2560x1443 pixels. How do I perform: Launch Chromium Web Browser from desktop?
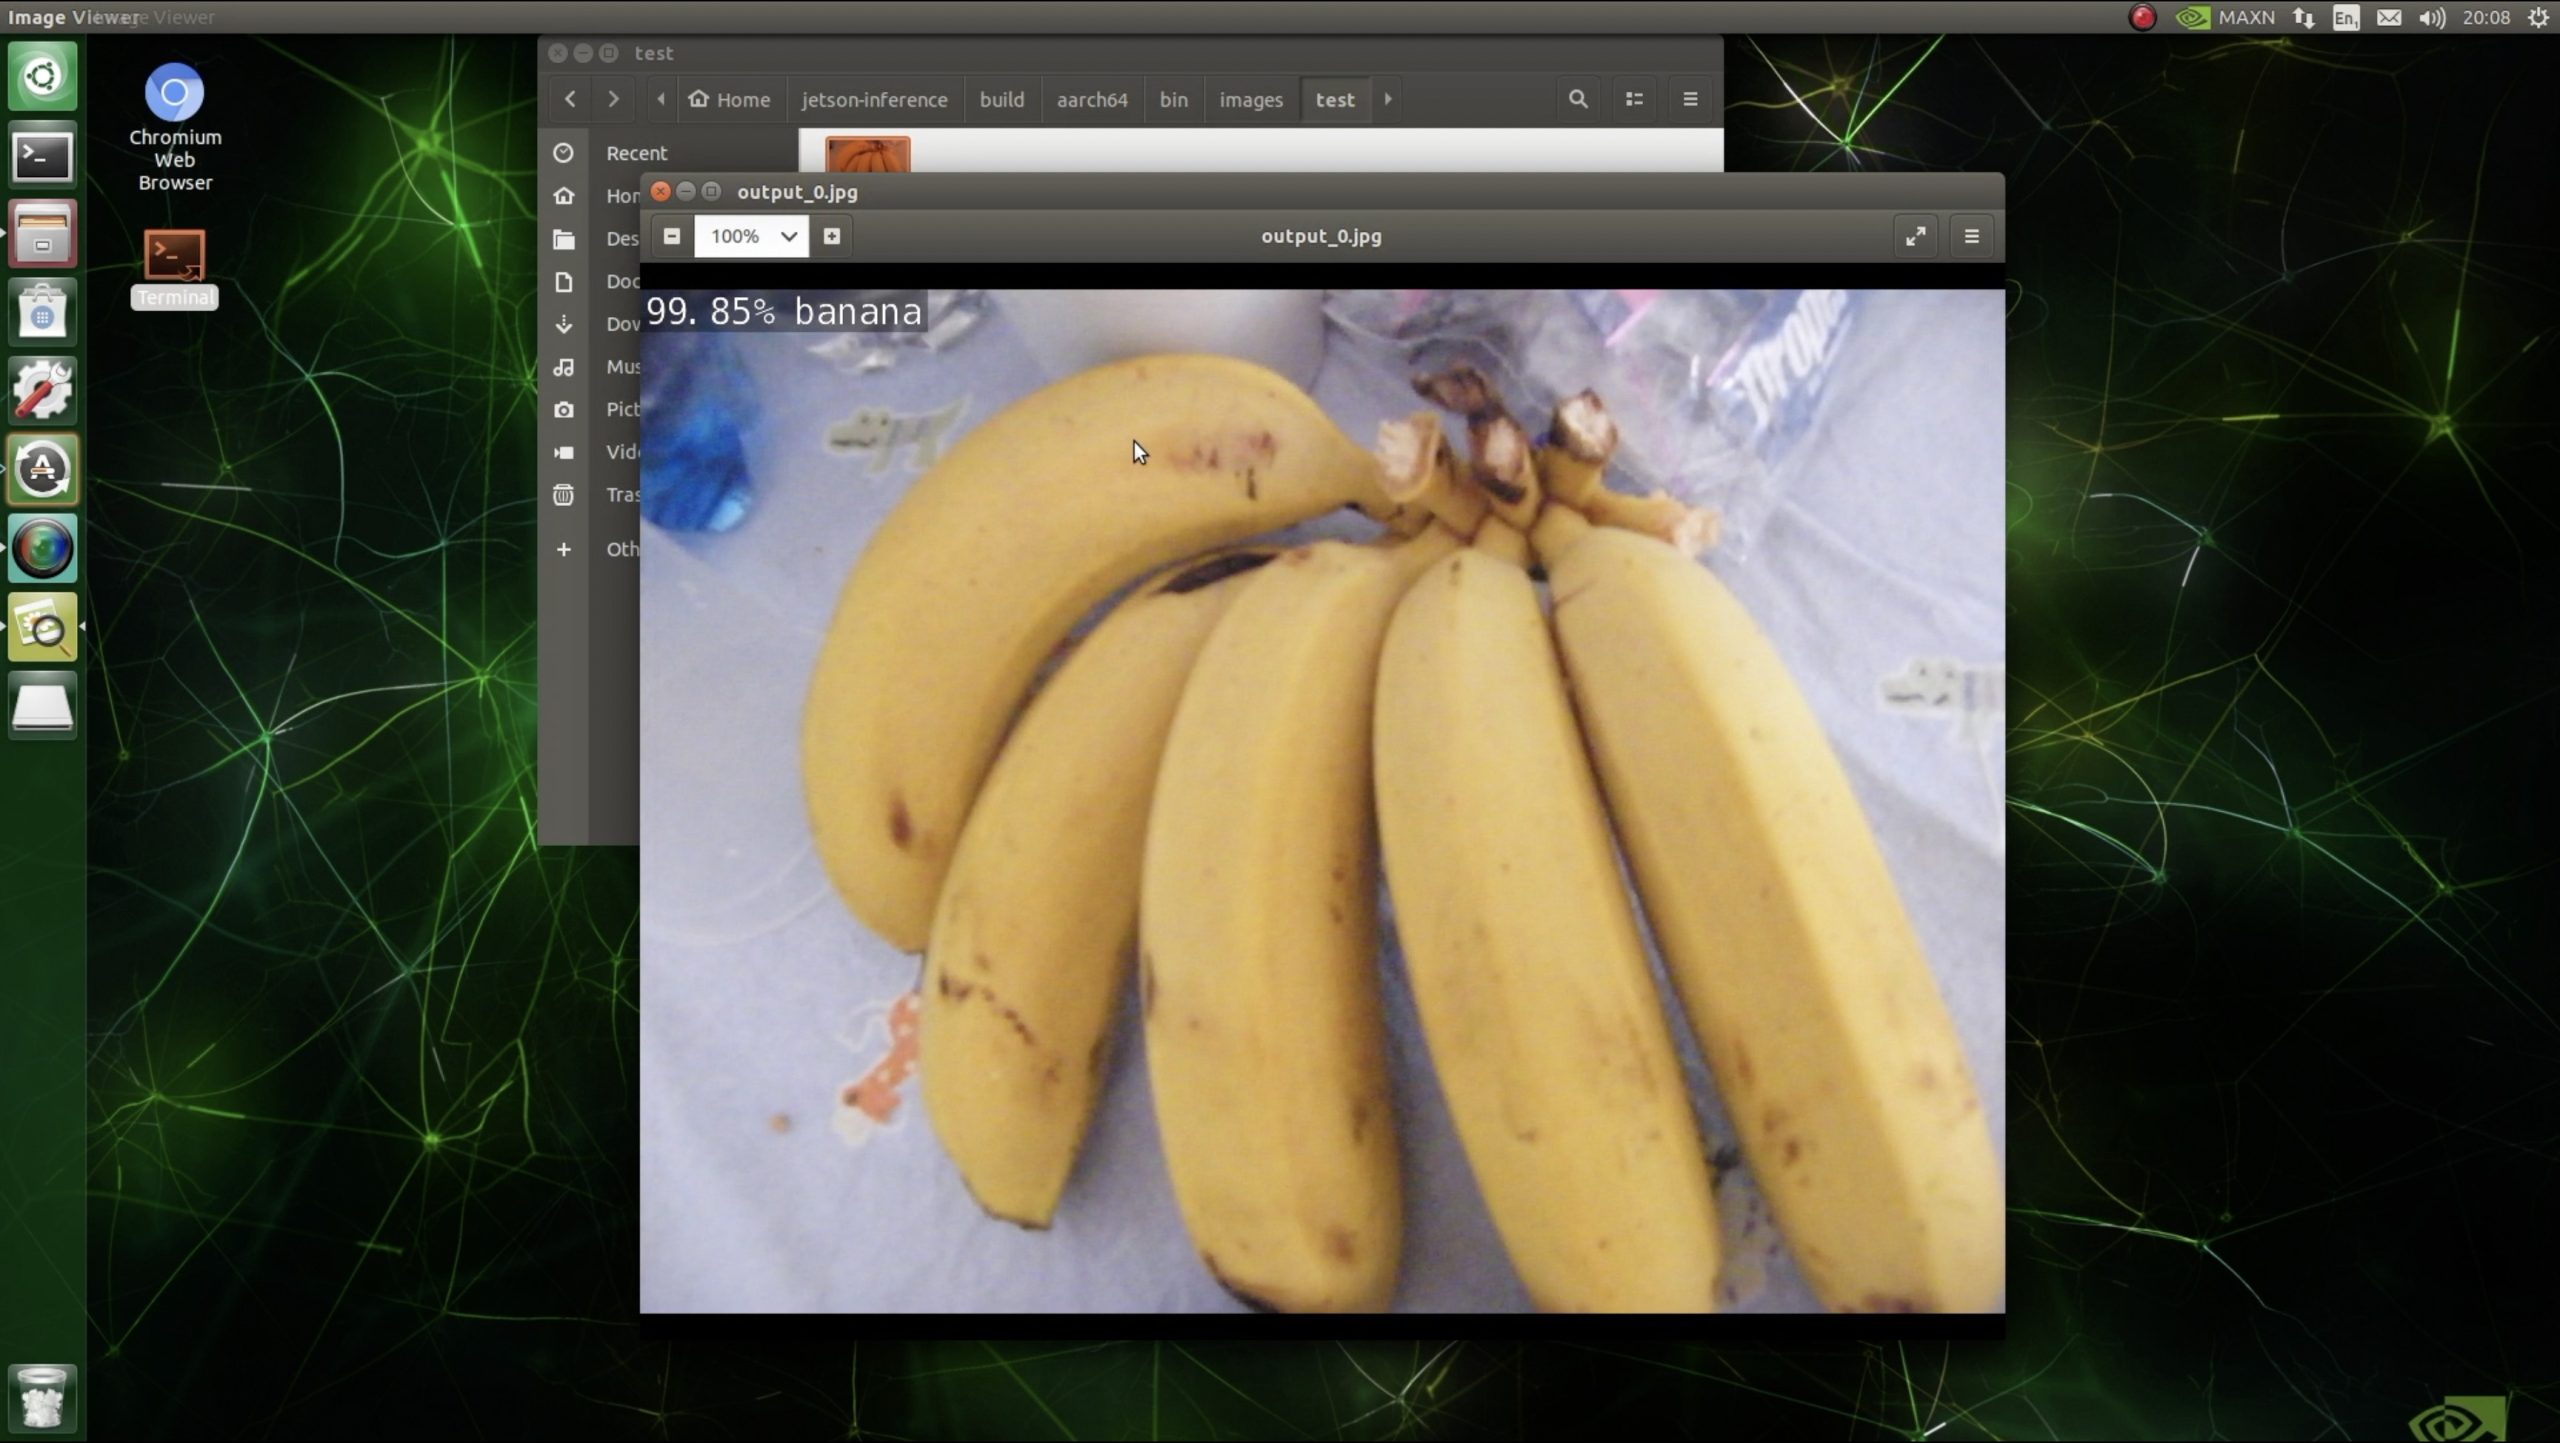point(174,93)
